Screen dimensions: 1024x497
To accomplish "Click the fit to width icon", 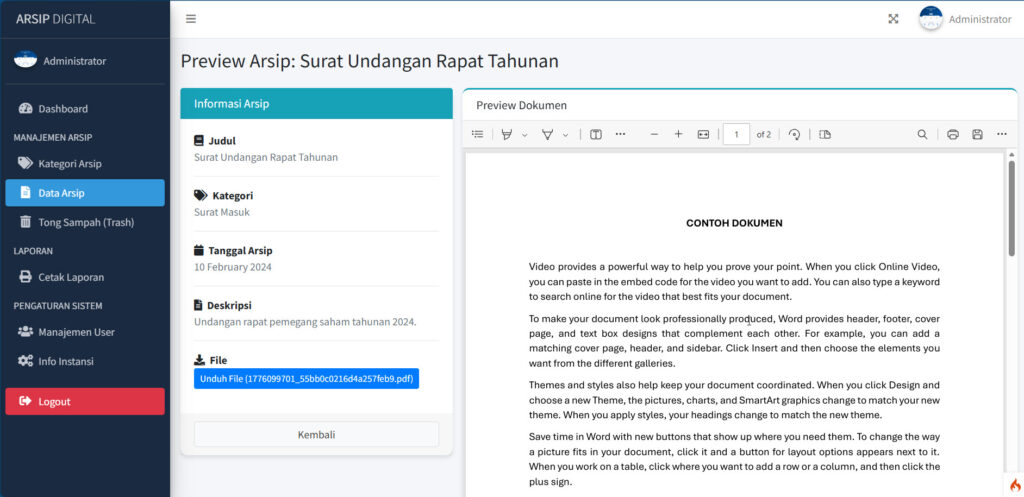I will tap(703, 134).
